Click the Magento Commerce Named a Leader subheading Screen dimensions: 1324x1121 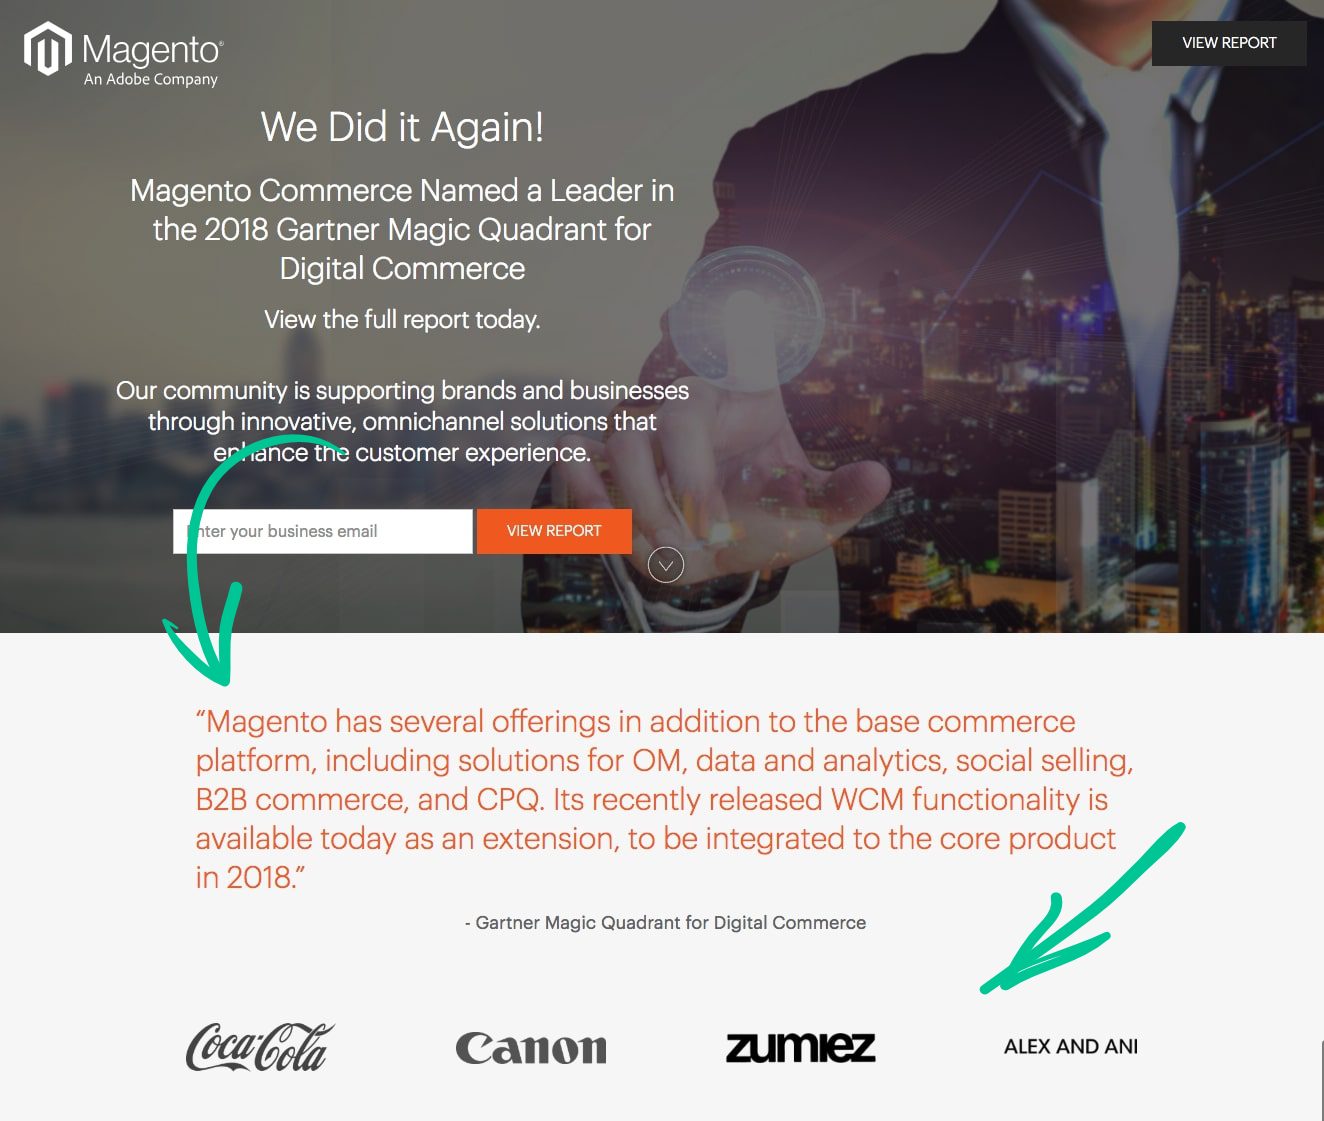point(402,229)
